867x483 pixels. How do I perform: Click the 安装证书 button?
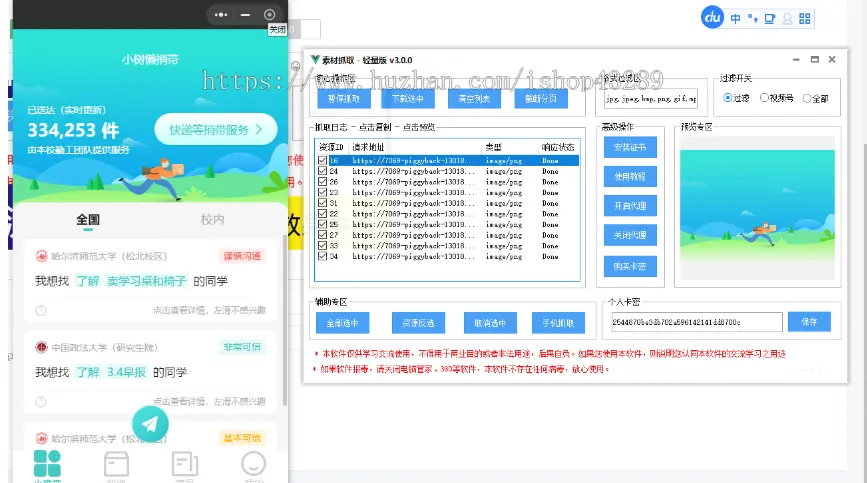[630, 147]
